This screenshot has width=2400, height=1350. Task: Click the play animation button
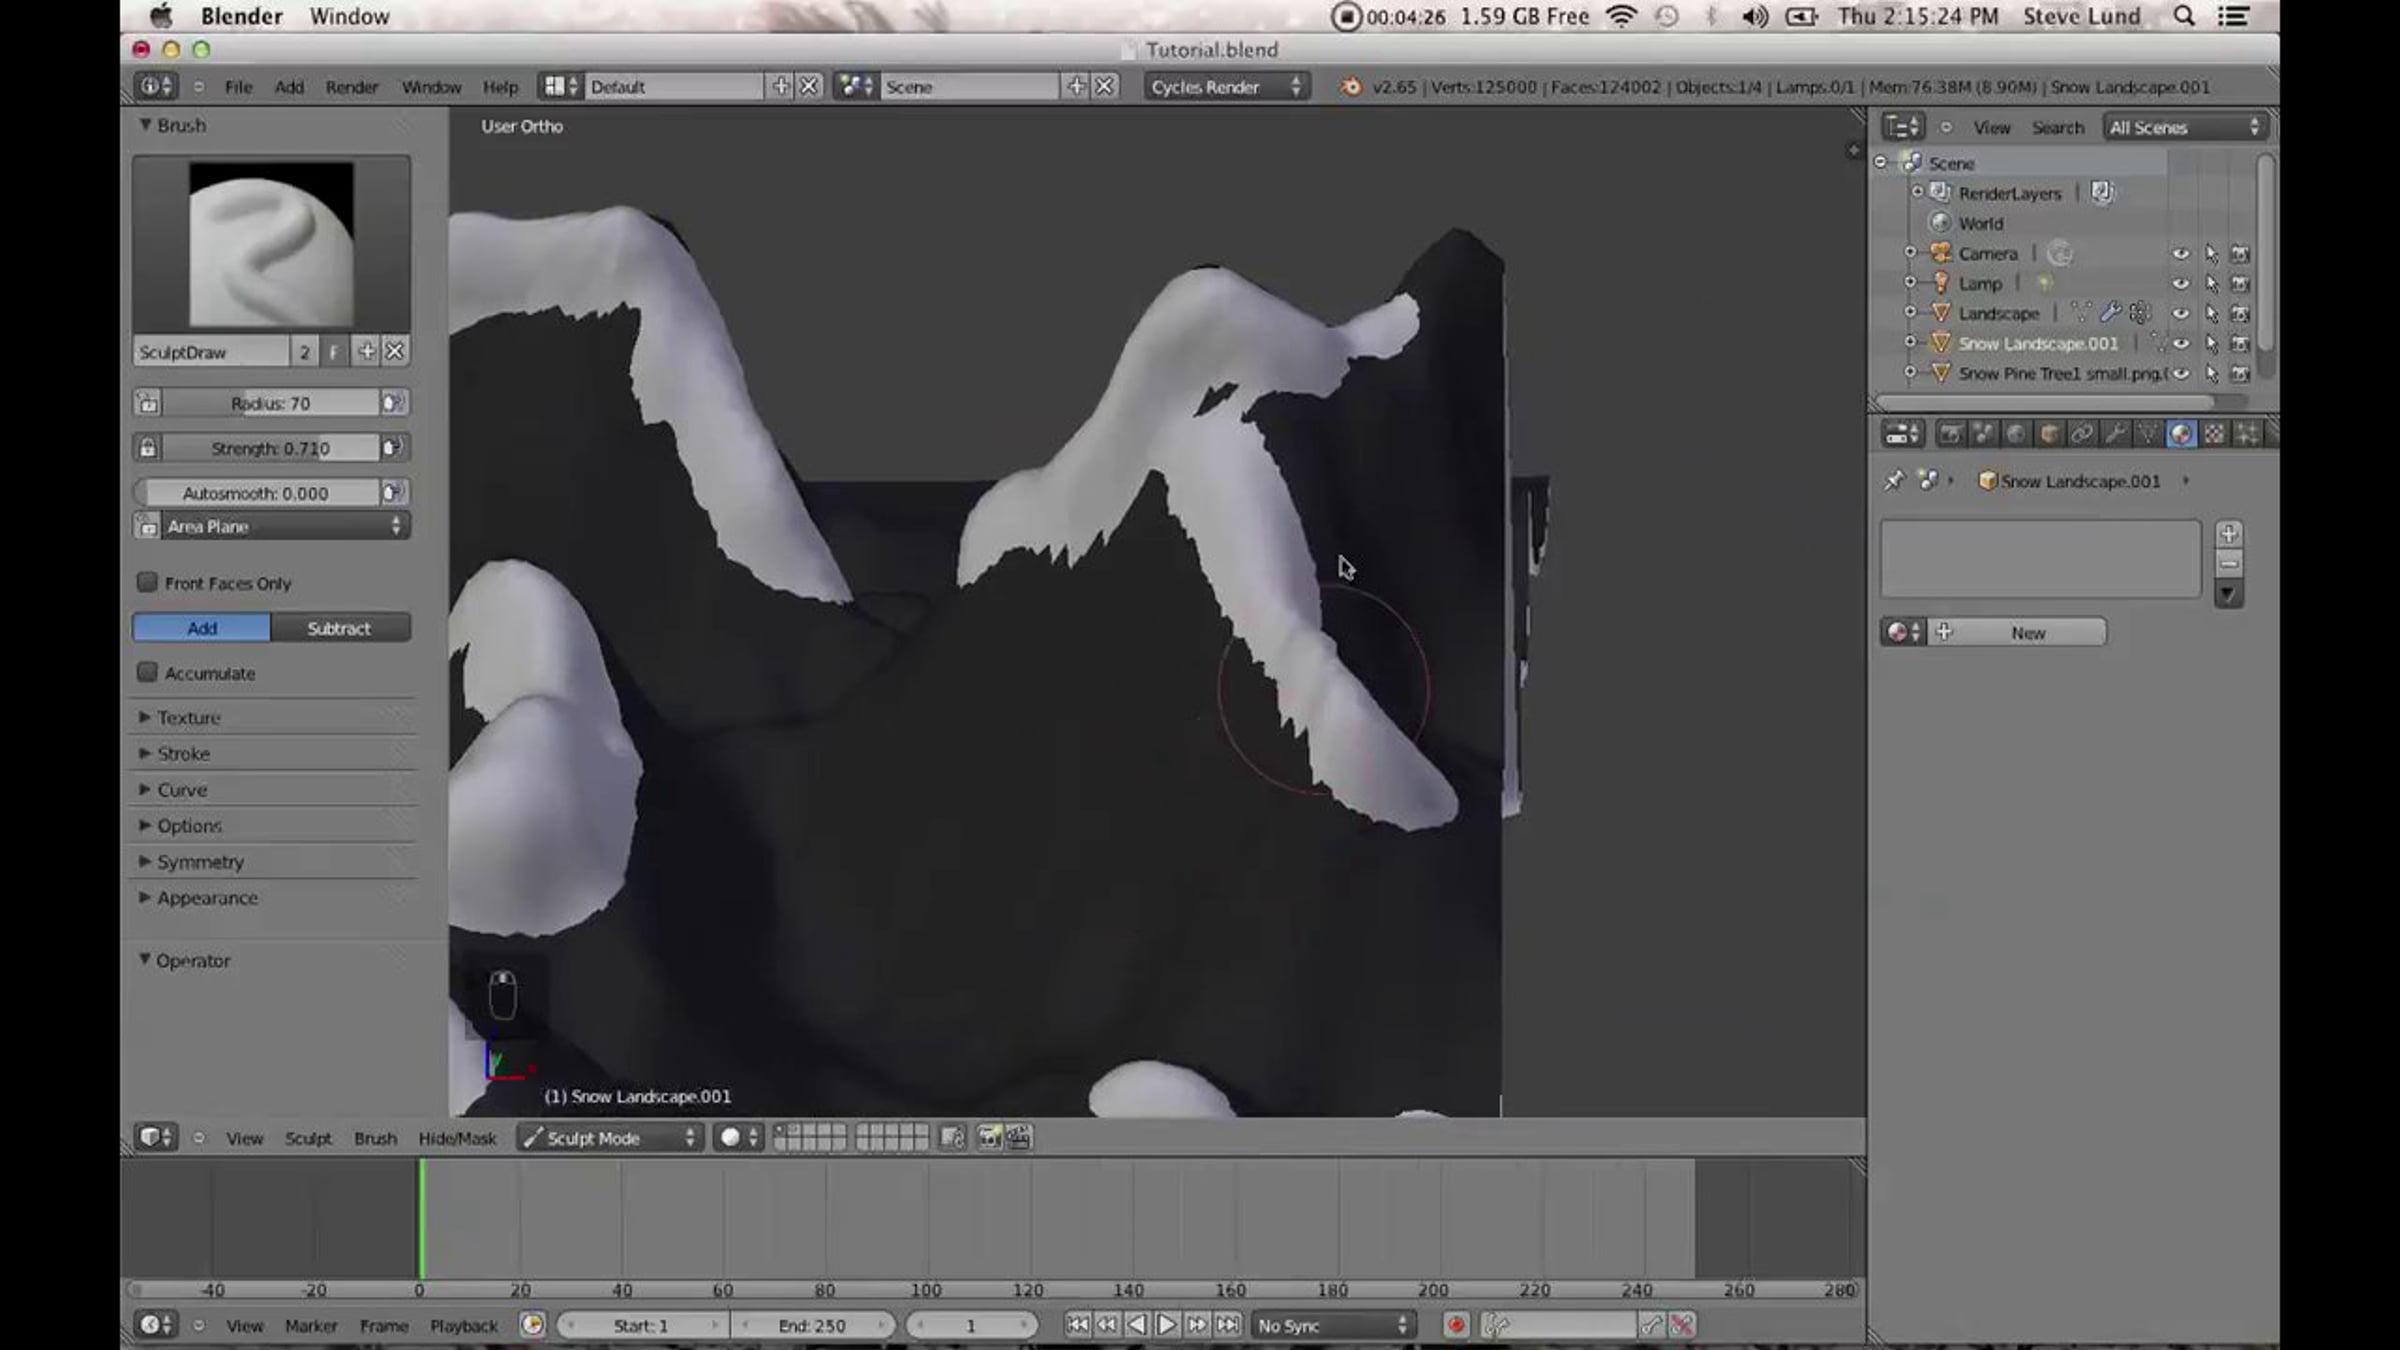tap(1166, 1325)
